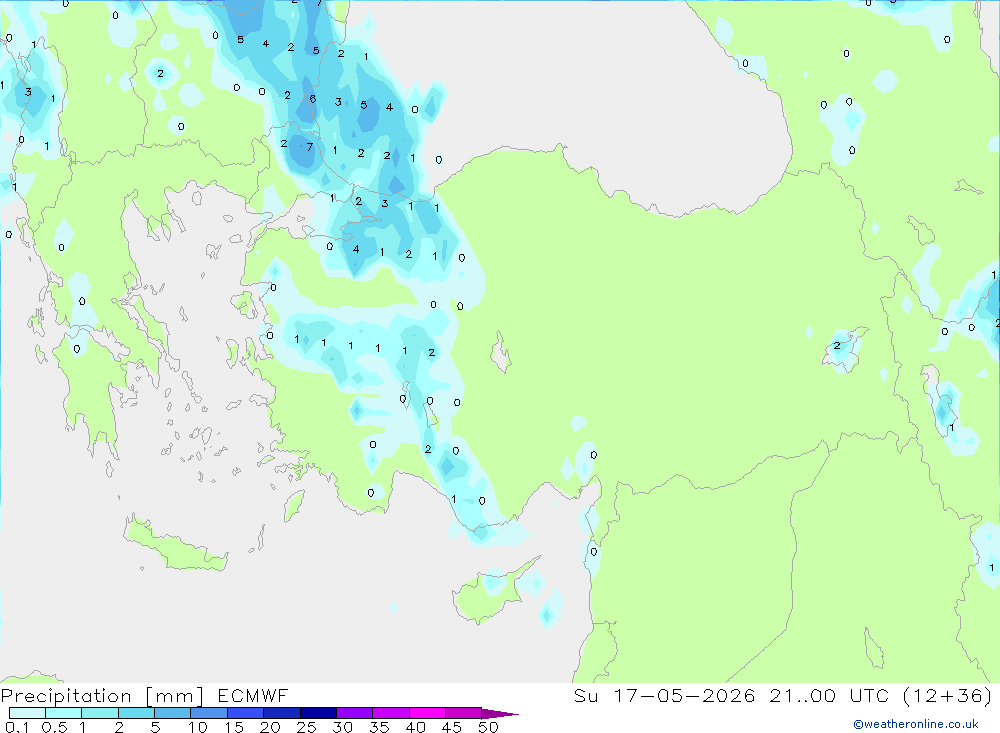Click legend label '25'
The height and width of the screenshot is (733, 1000).
click(306, 727)
